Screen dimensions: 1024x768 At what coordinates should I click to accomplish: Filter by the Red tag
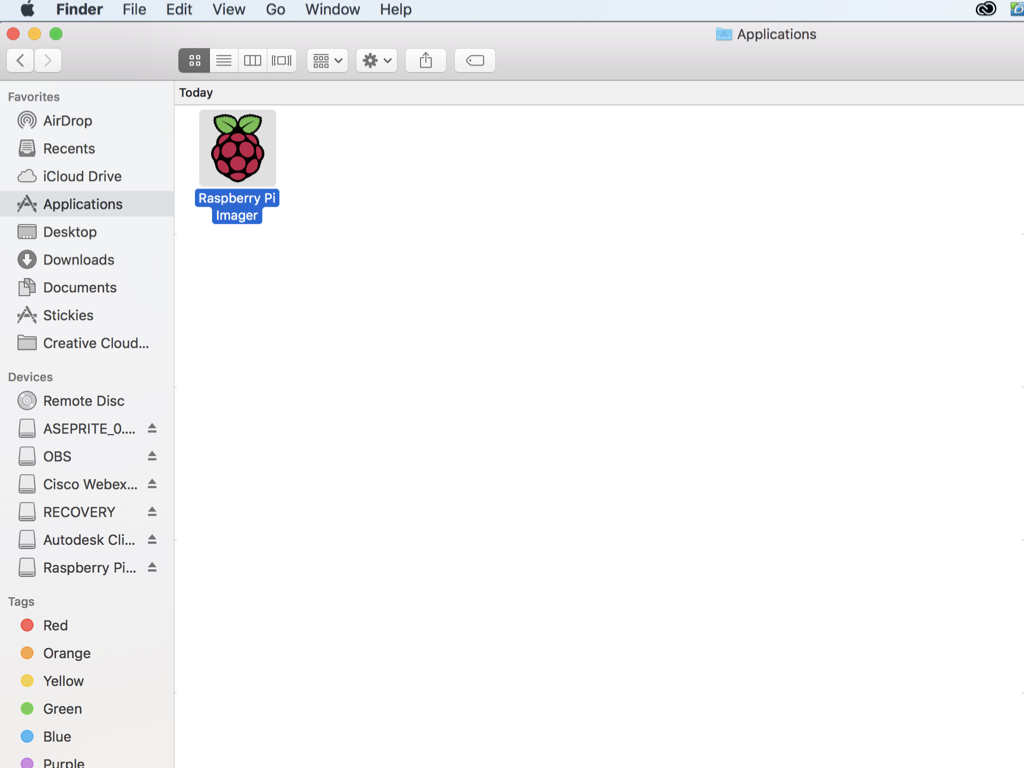click(x=87, y=626)
